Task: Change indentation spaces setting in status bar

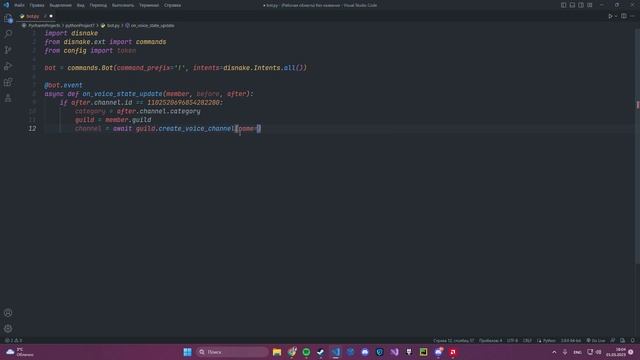Action: point(490,340)
